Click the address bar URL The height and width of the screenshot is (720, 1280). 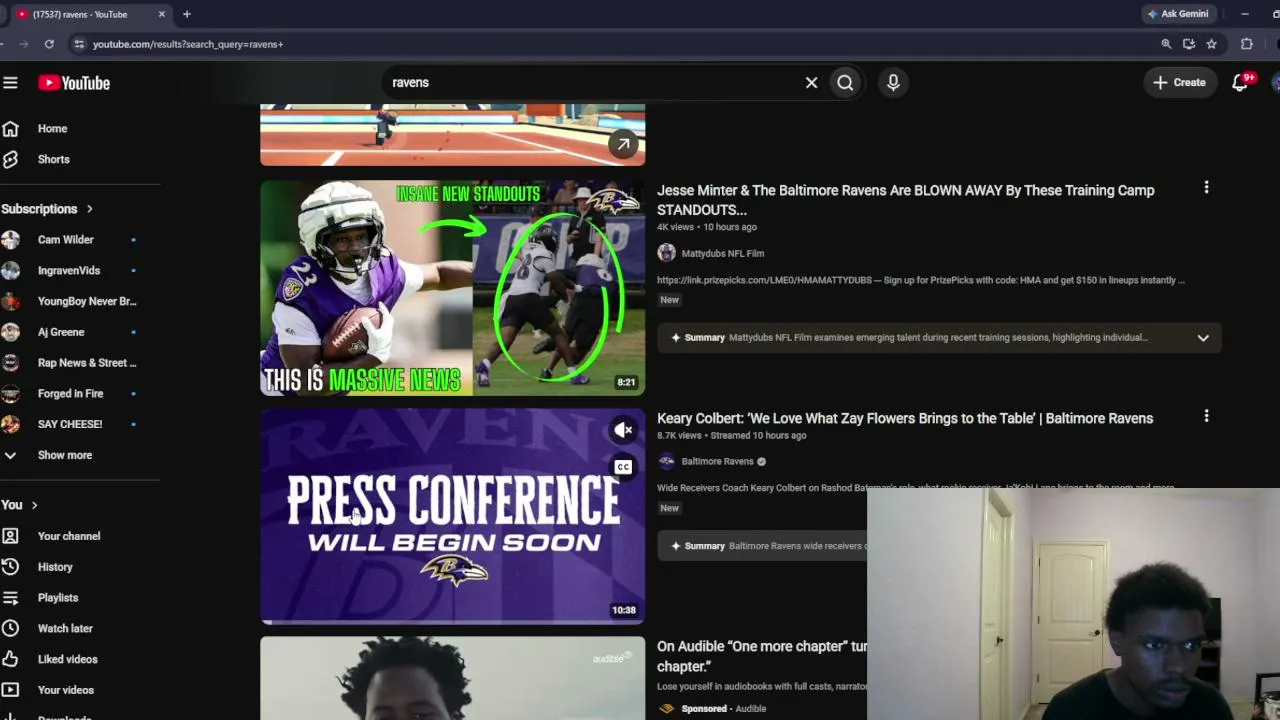click(x=188, y=44)
